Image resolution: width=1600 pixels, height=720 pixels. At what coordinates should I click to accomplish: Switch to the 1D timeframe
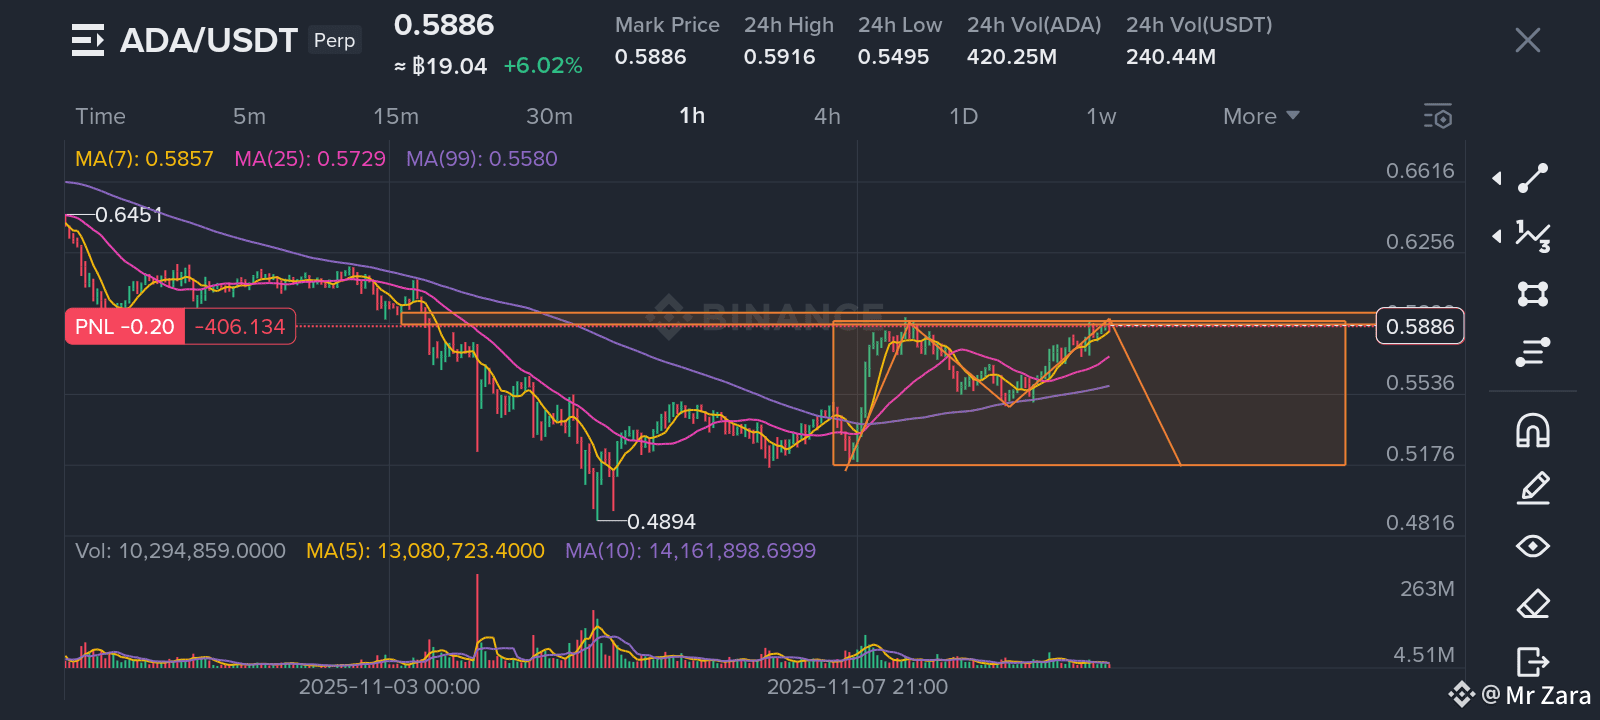click(x=964, y=116)
